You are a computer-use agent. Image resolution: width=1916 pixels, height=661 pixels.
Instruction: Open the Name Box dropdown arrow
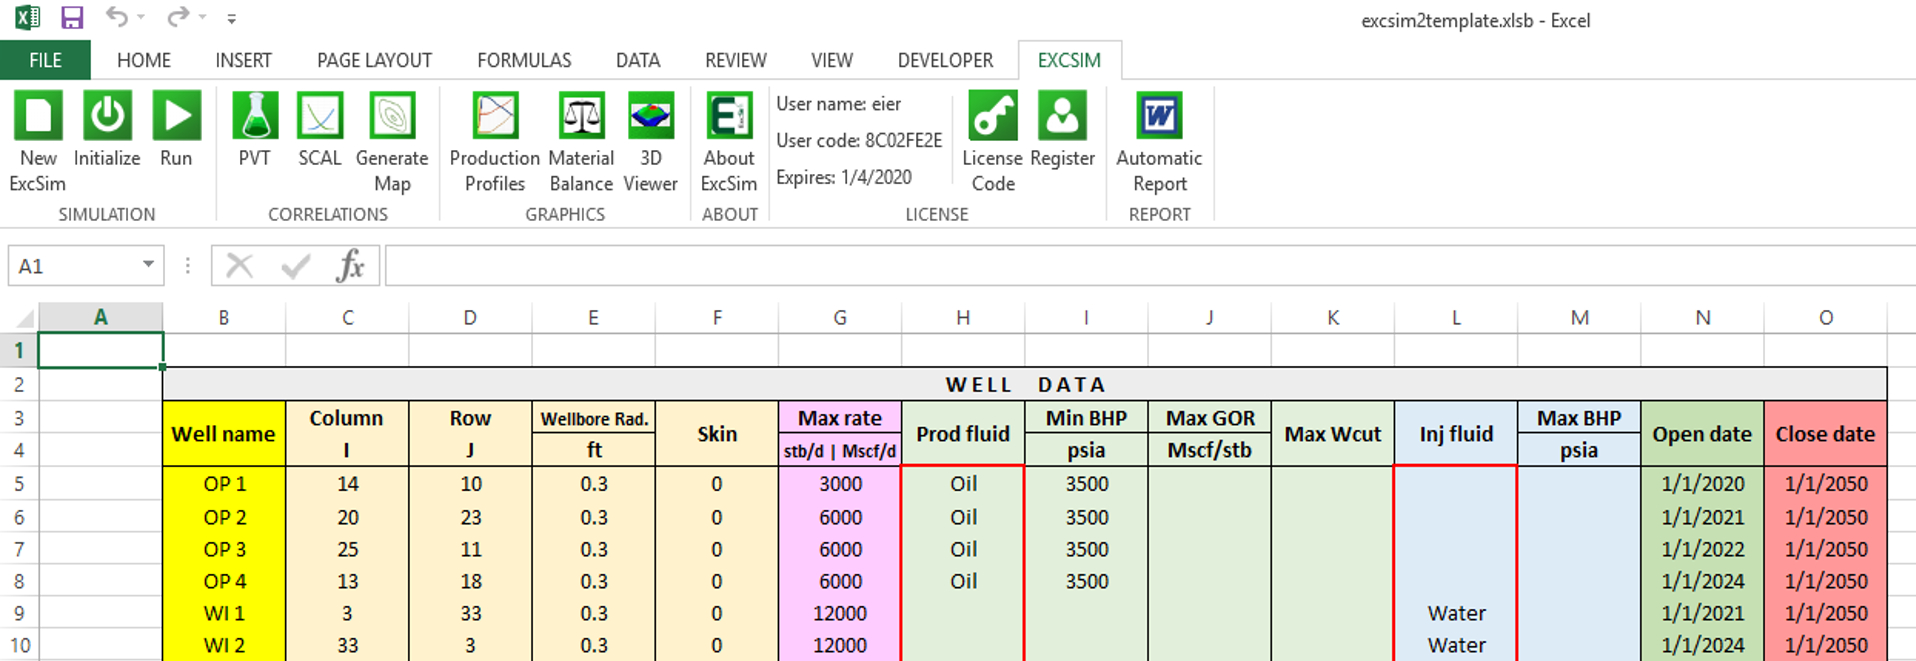point(148,265)
